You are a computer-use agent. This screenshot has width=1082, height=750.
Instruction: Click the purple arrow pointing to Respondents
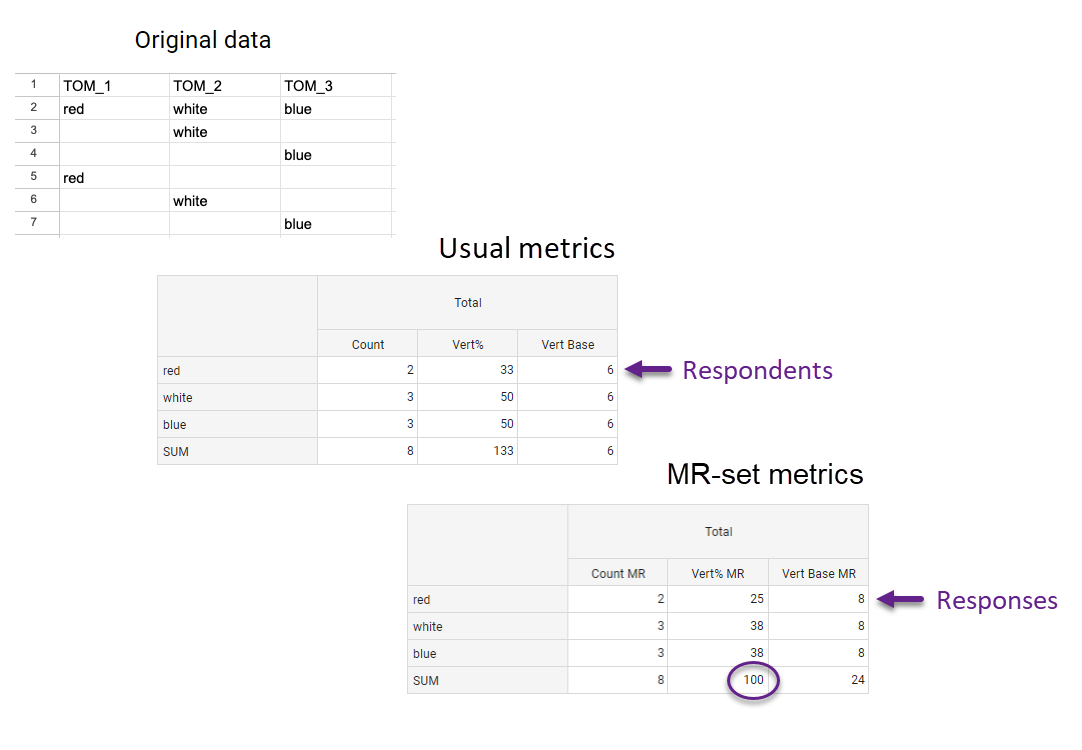(649, 370)
